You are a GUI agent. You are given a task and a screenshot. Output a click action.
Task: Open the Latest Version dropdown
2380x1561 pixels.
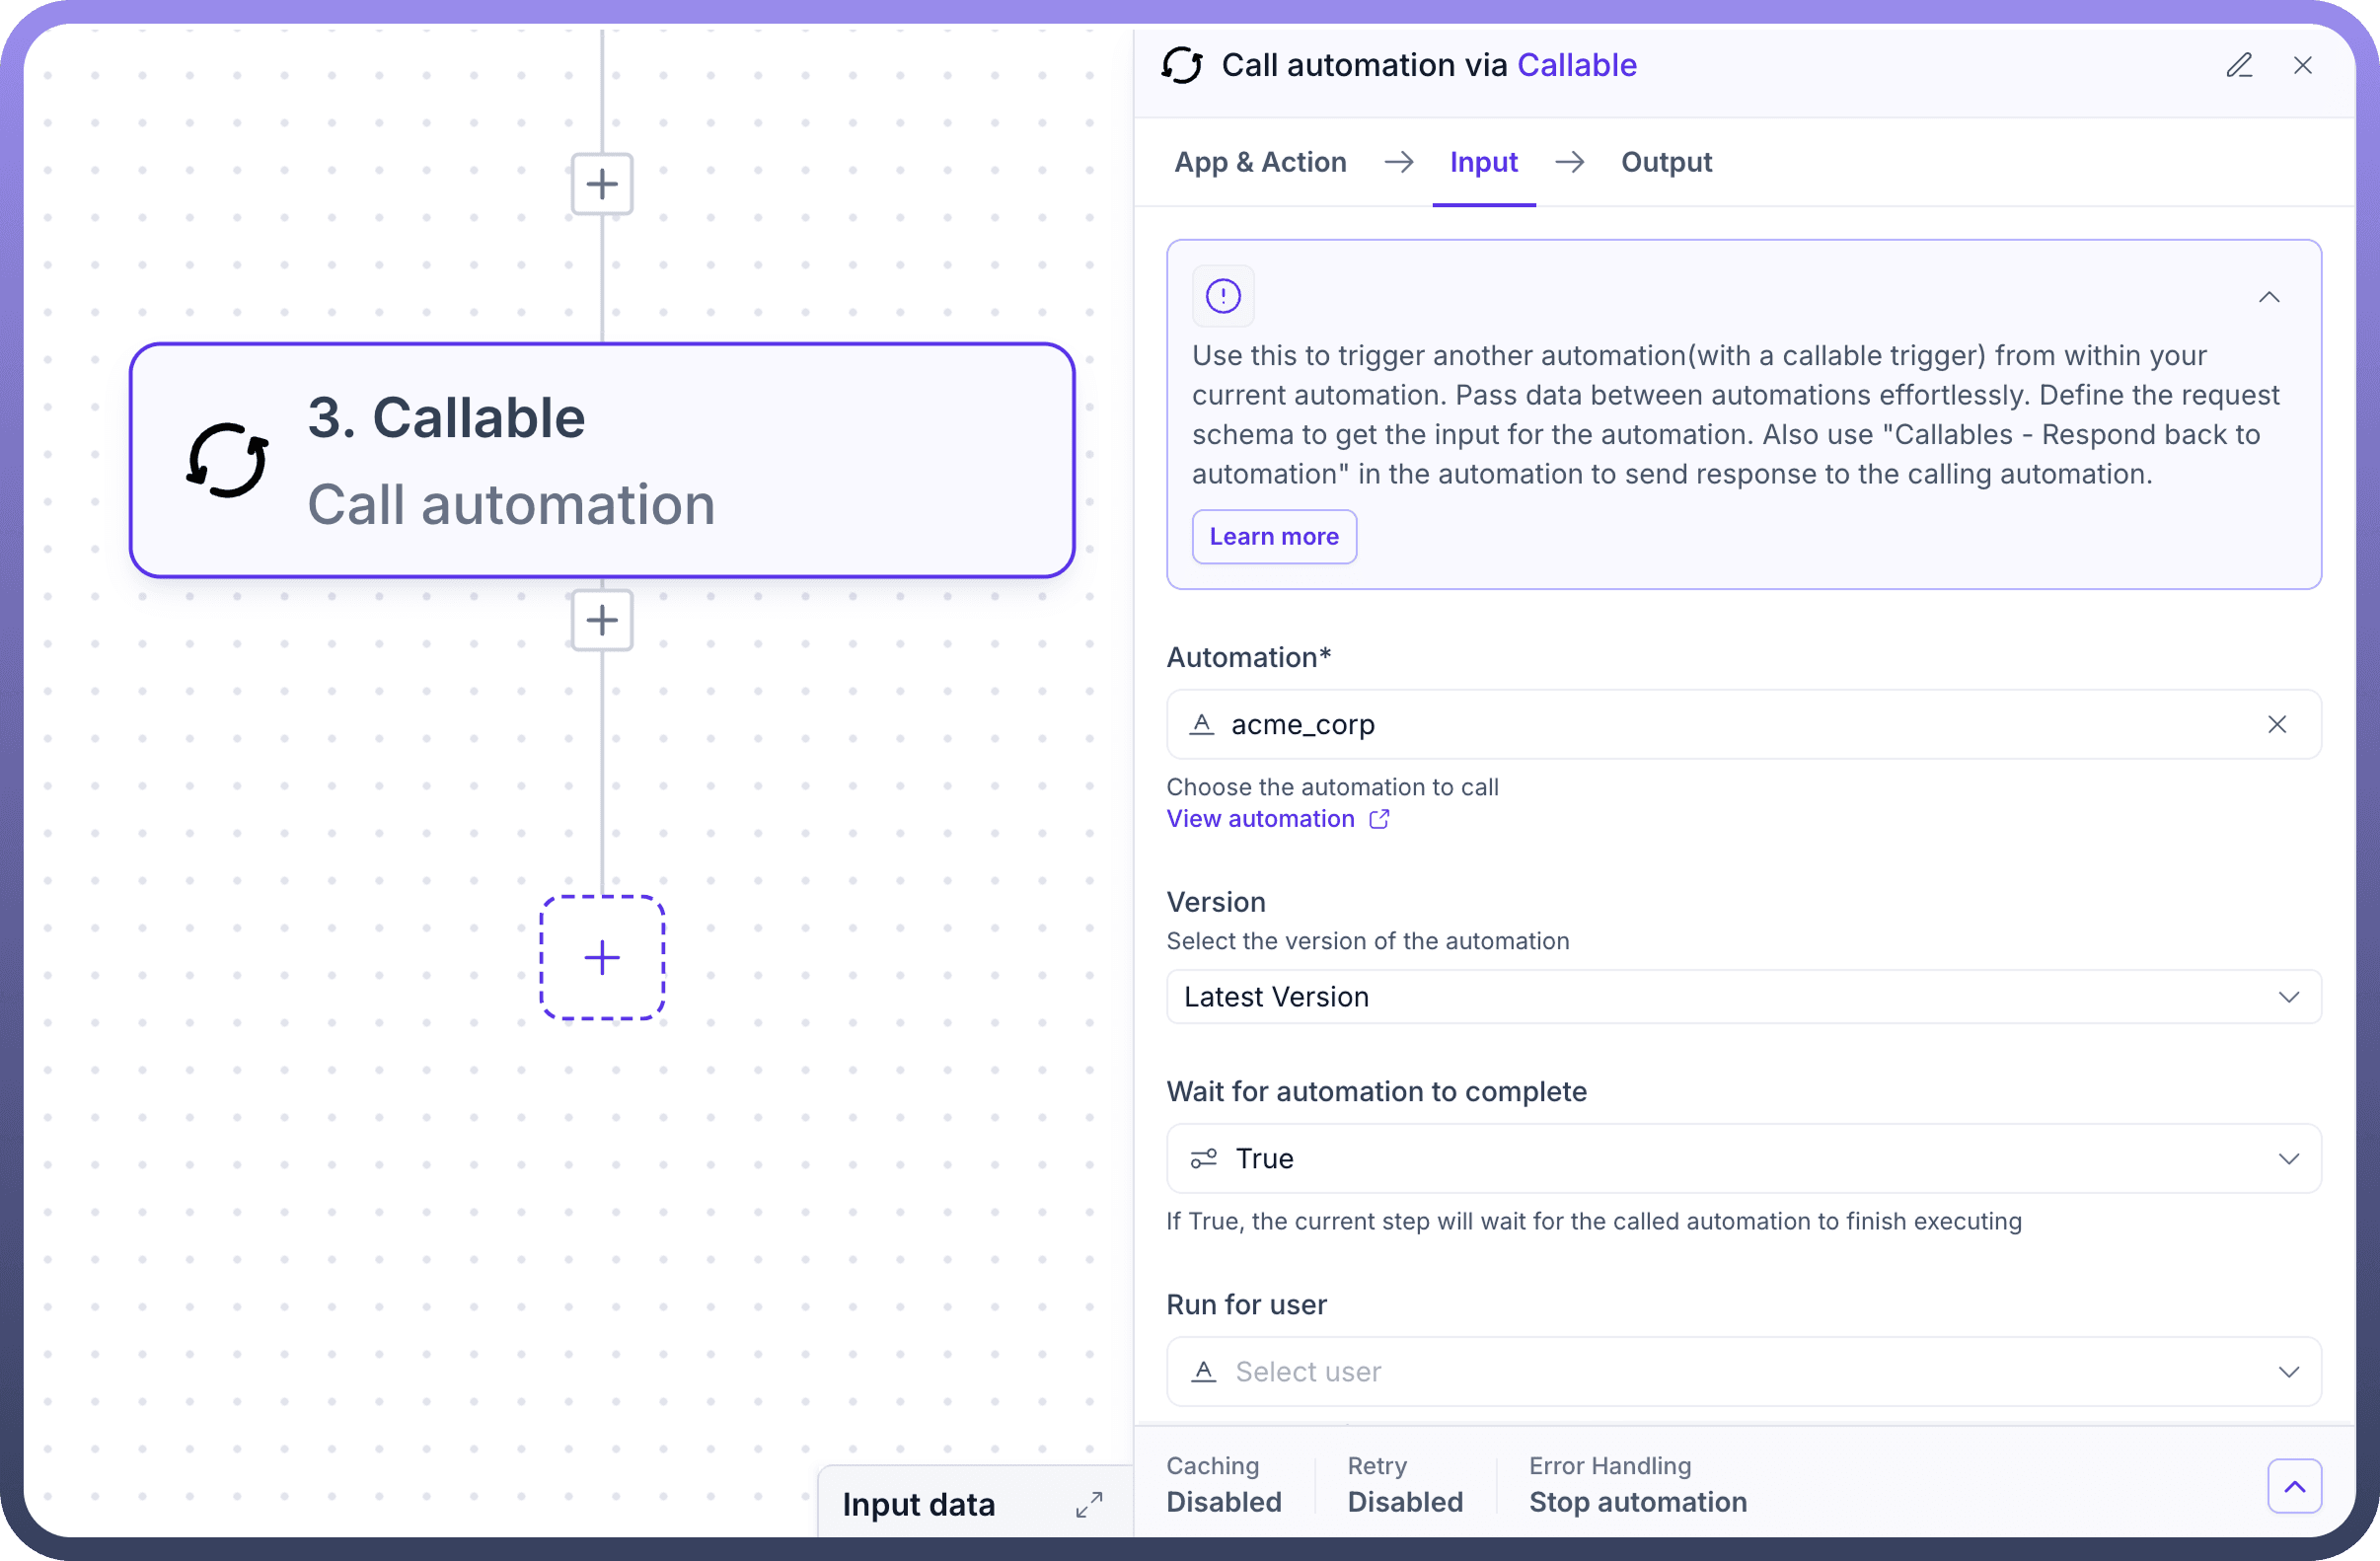(1743, 997)
